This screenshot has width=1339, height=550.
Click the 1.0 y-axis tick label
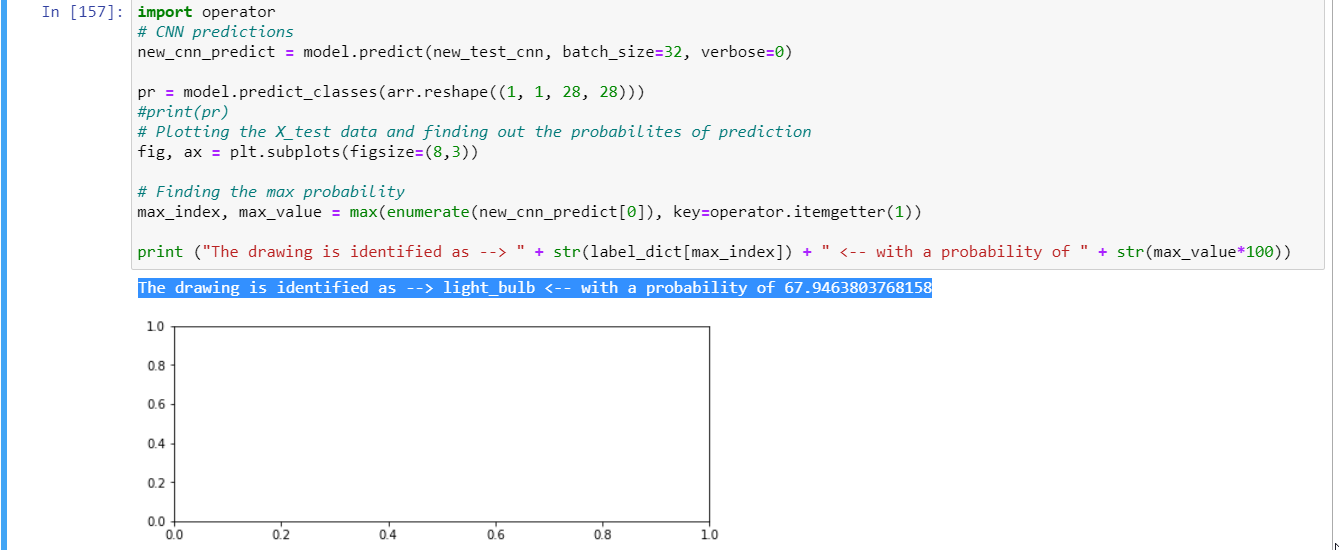[155, 327]
